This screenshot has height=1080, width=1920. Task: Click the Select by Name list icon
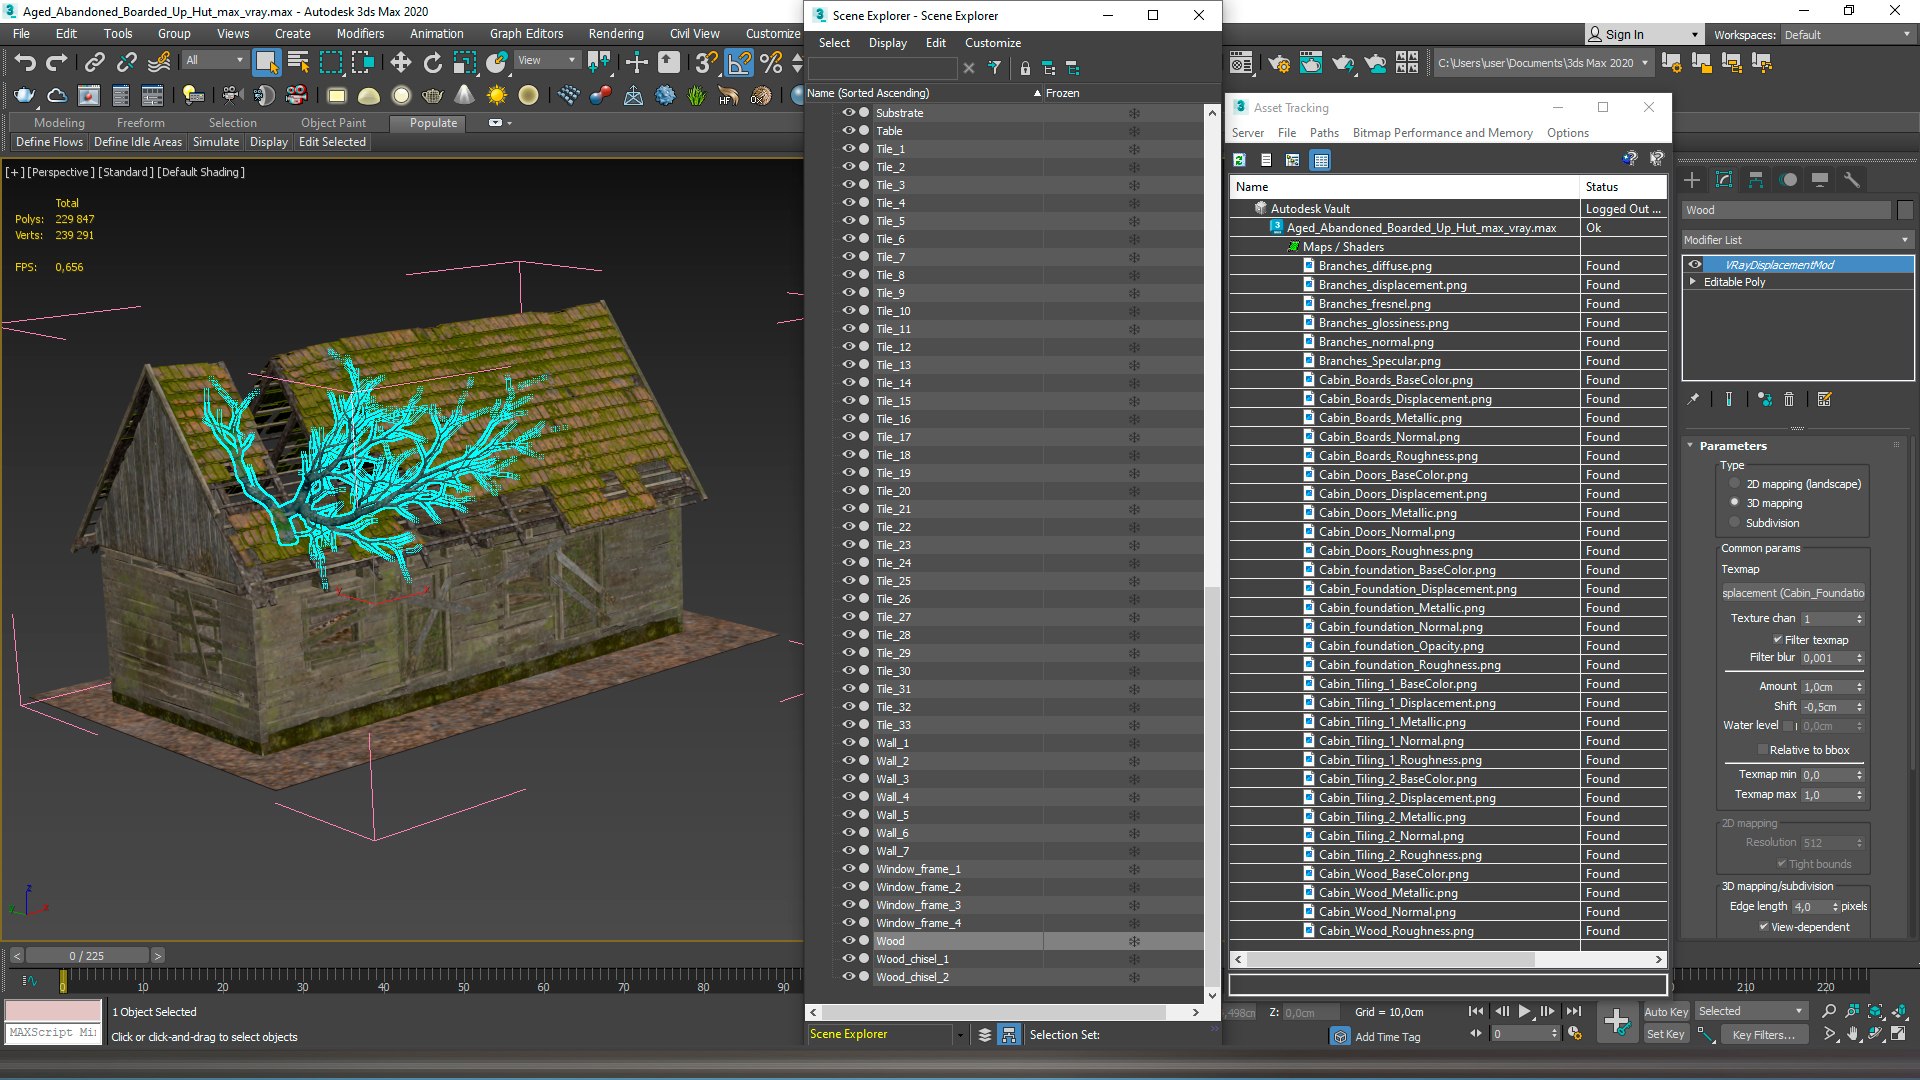298,63
